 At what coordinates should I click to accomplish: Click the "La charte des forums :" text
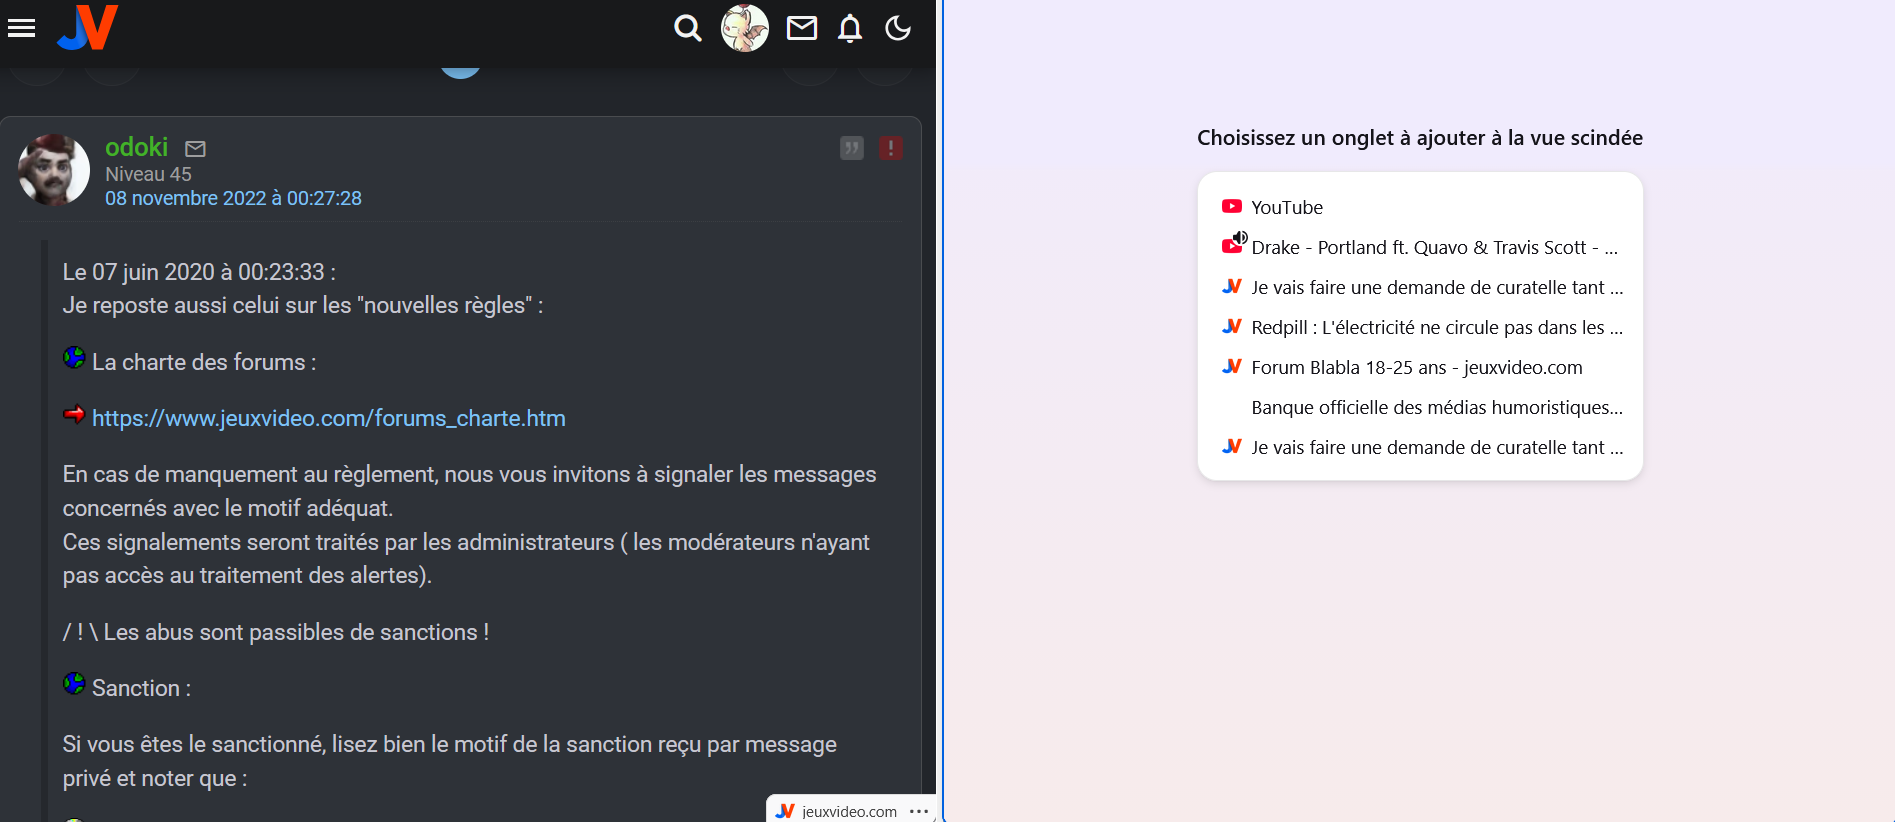(x=204, y=362)
